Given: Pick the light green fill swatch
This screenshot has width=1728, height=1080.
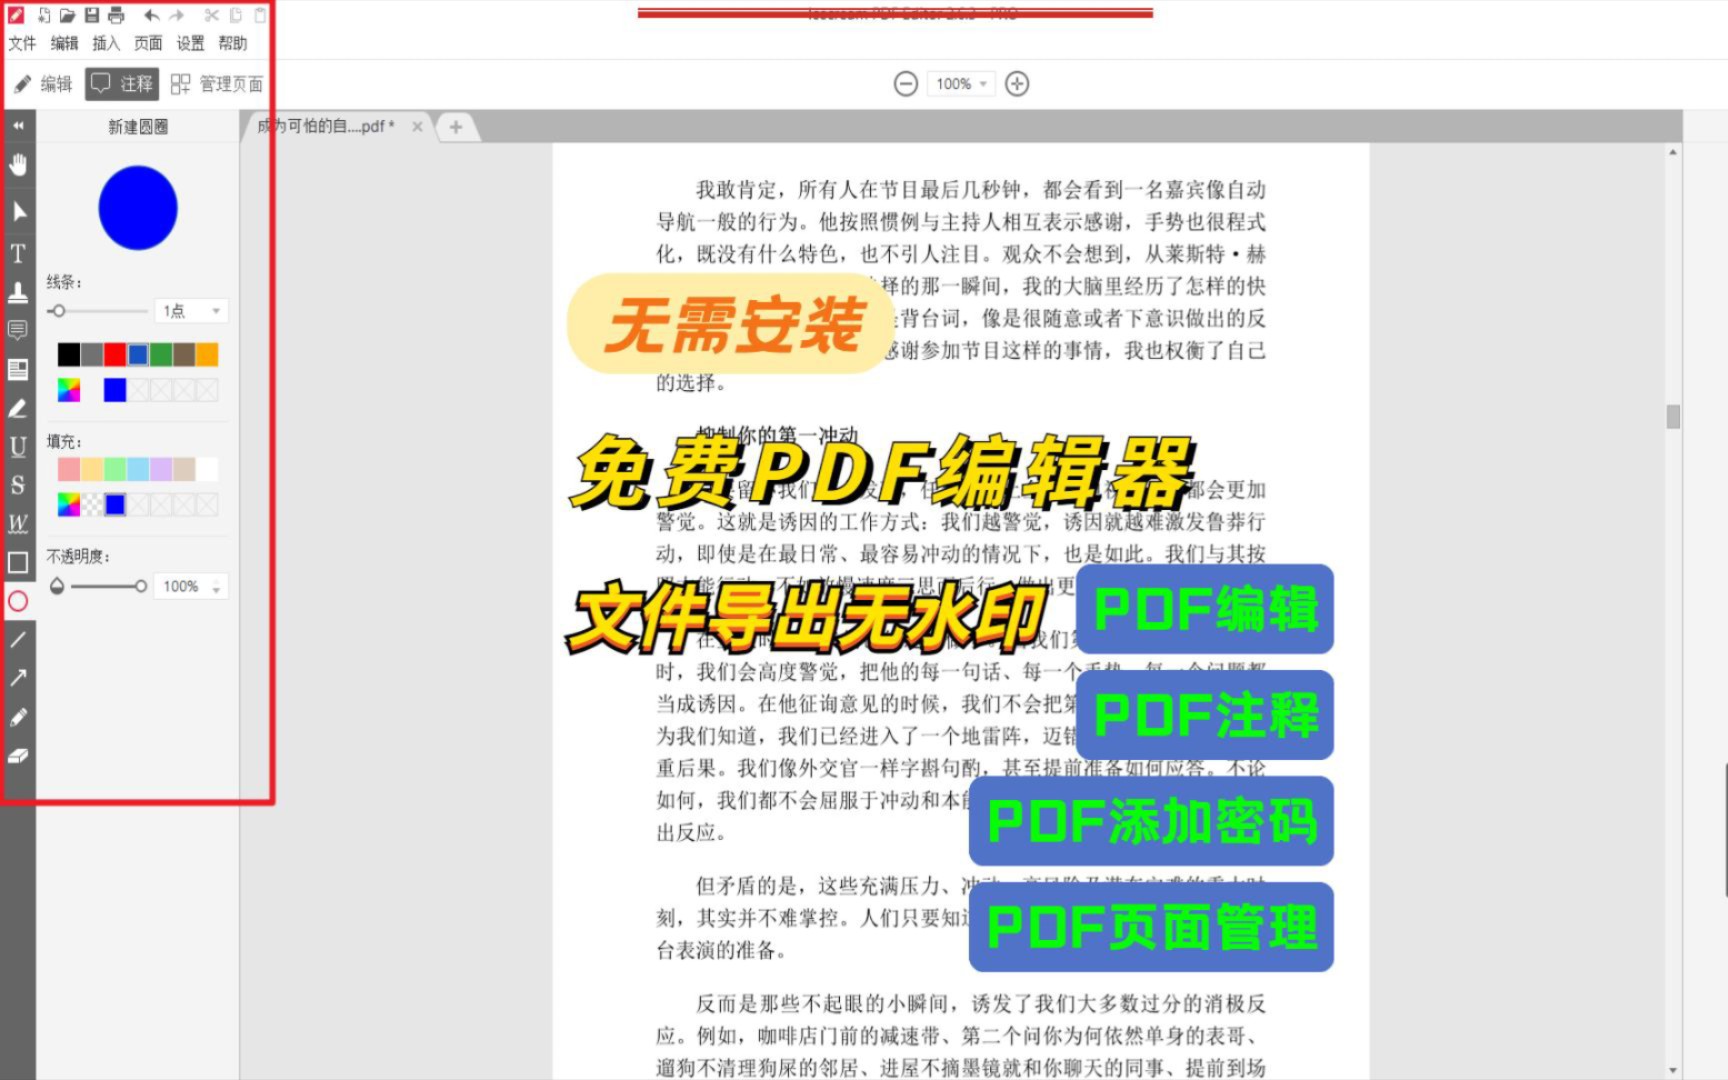Looking at the screenshot, I should [x=115, y=469].
